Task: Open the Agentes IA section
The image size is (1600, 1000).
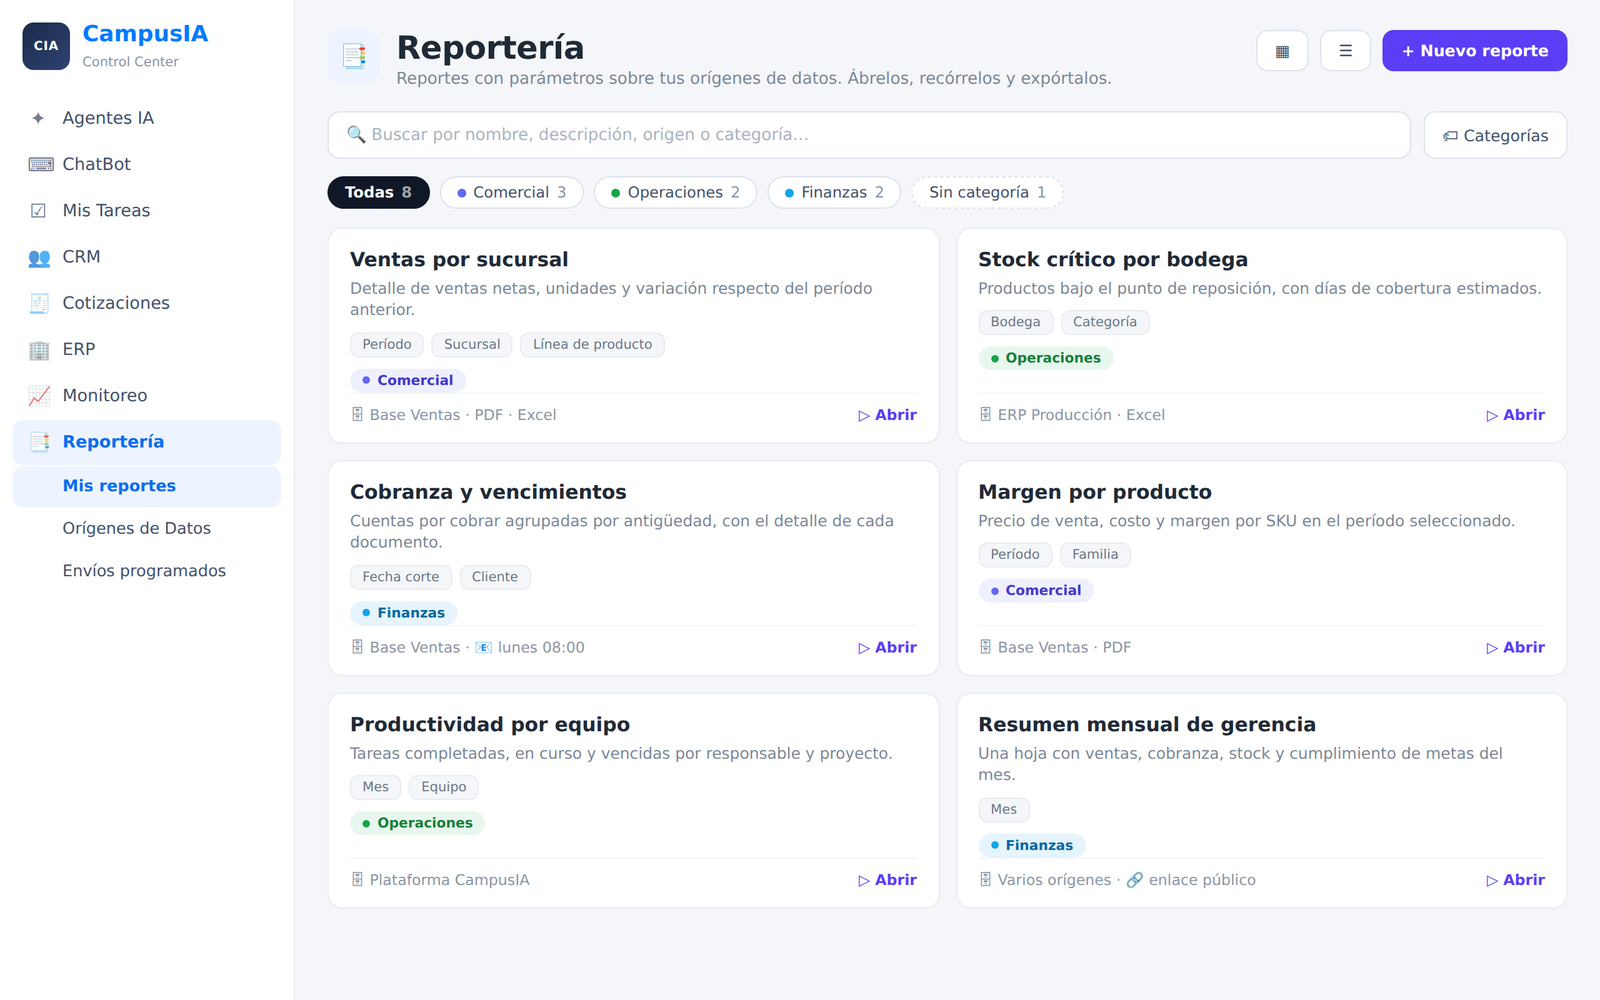Action: [147, 118]
